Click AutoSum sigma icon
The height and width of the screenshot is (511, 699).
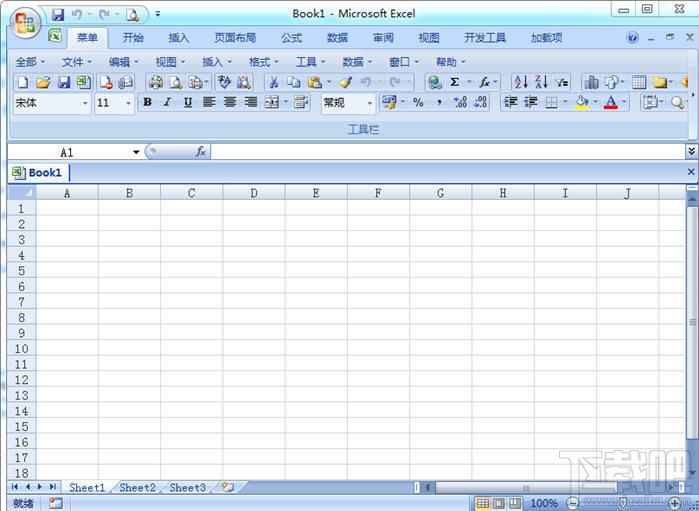454,82
